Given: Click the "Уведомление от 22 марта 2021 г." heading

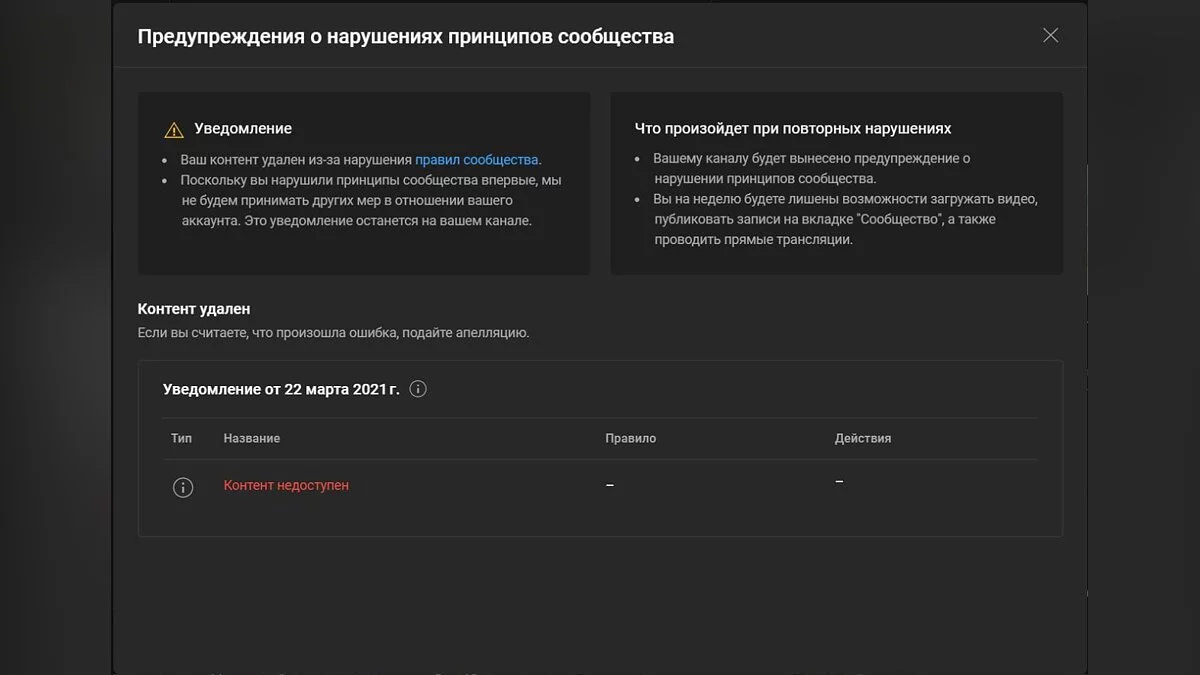Looking at the screenshot, I should [281, 389].
